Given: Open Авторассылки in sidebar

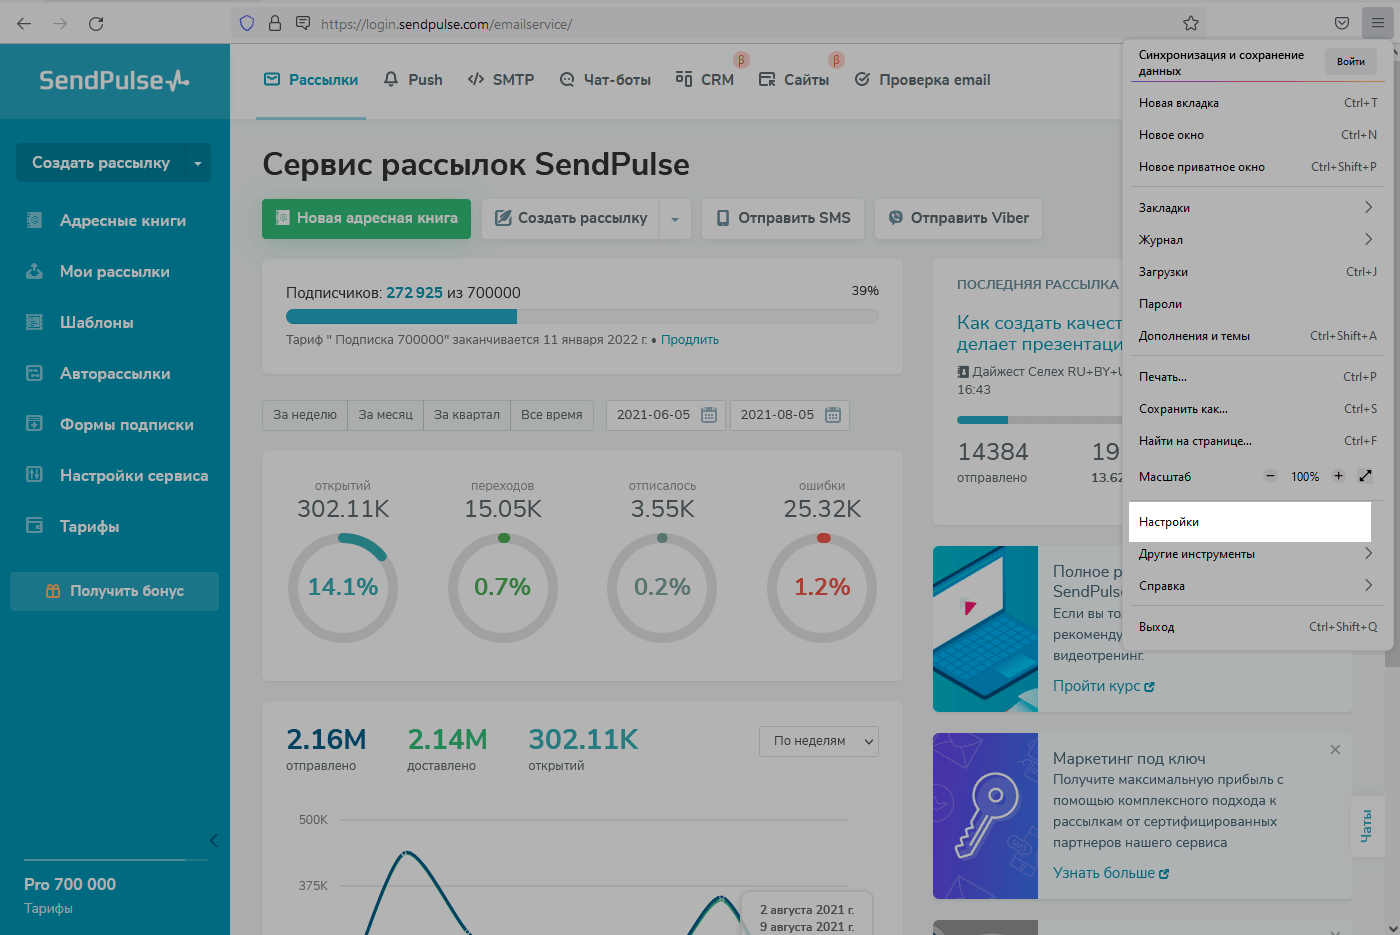Looking at the screenshot, I should pos(115,373).
